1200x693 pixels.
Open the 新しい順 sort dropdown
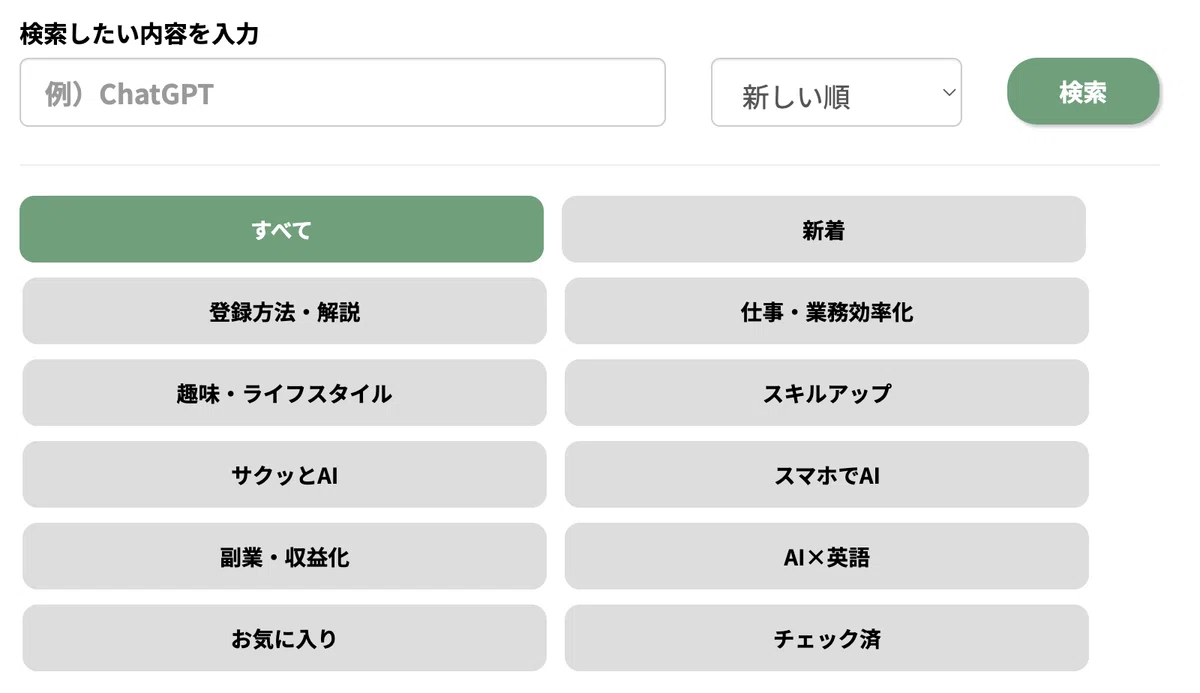tap(836, 92)
